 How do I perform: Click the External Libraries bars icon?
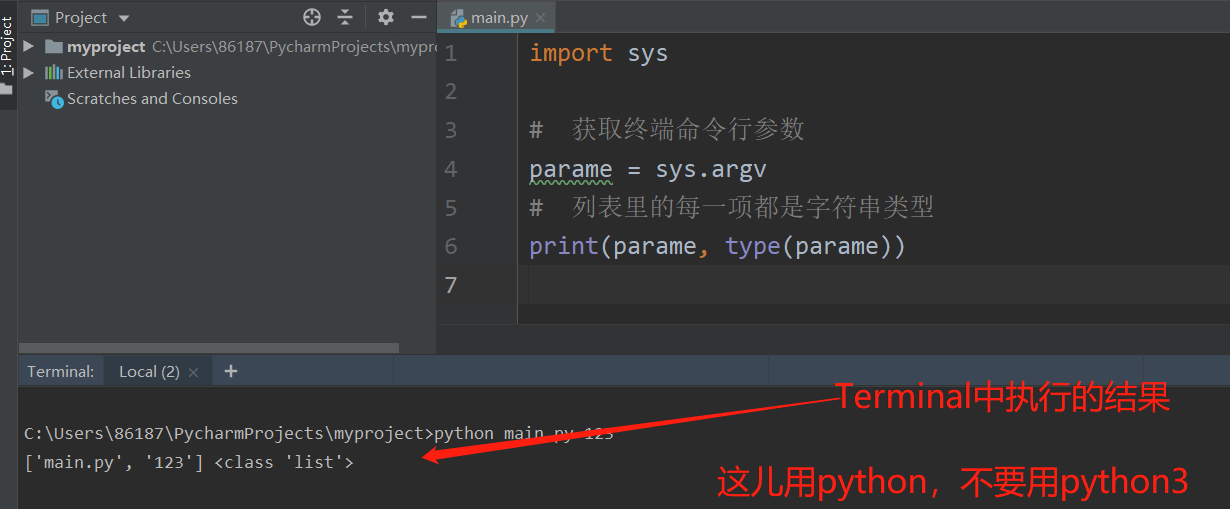[x=53, y=73]
